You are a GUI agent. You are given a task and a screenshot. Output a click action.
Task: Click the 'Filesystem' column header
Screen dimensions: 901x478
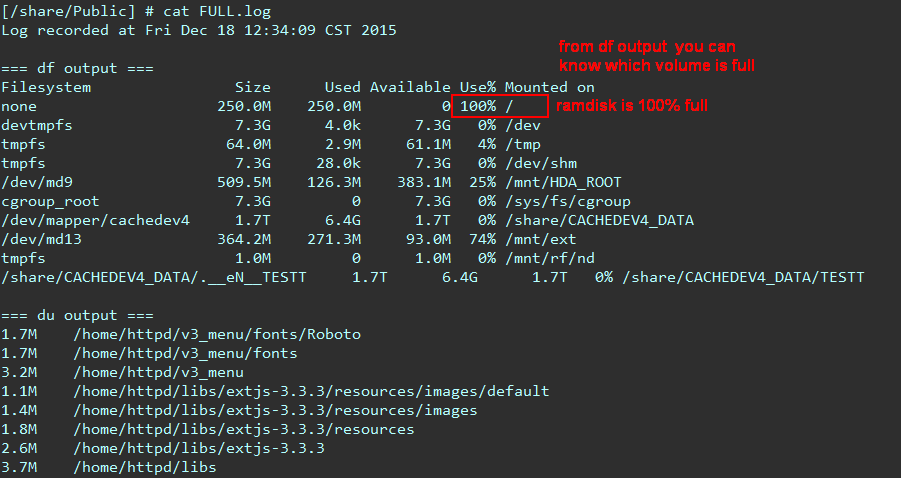tap(46, 87)
